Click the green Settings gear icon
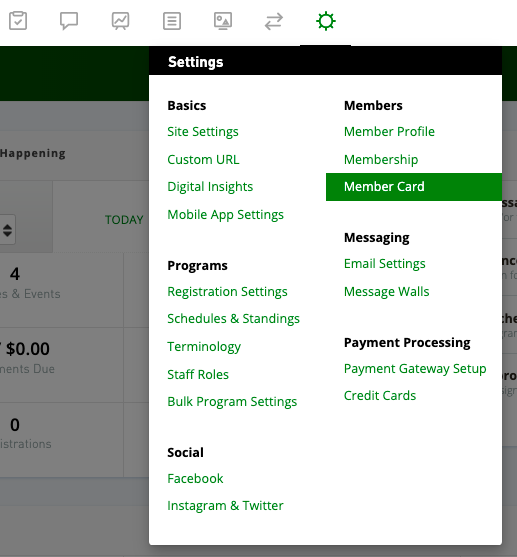517x557 pixels. (325, 21)
